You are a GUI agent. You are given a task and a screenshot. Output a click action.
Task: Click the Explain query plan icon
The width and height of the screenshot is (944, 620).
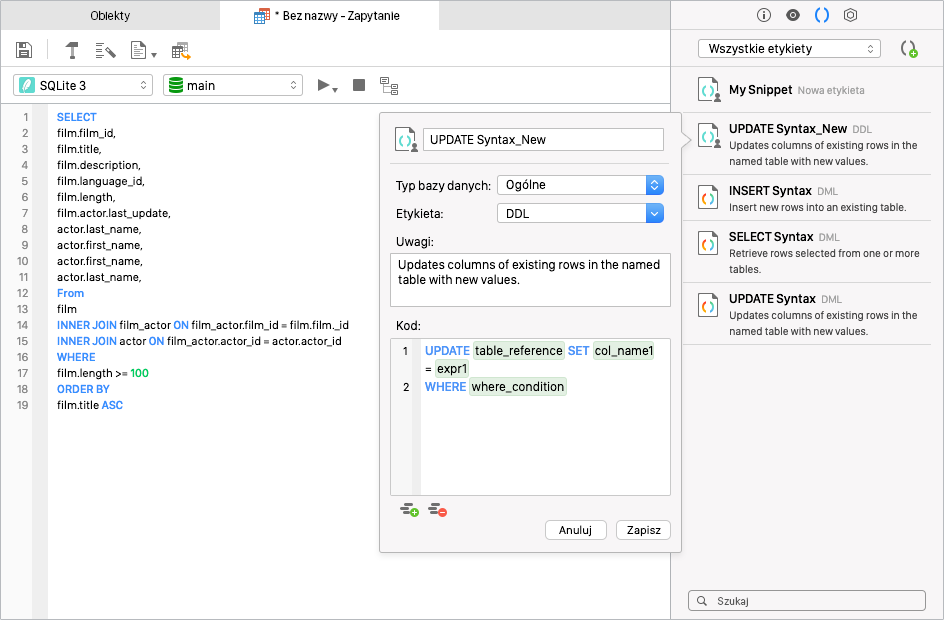click(x=389, y=86)
